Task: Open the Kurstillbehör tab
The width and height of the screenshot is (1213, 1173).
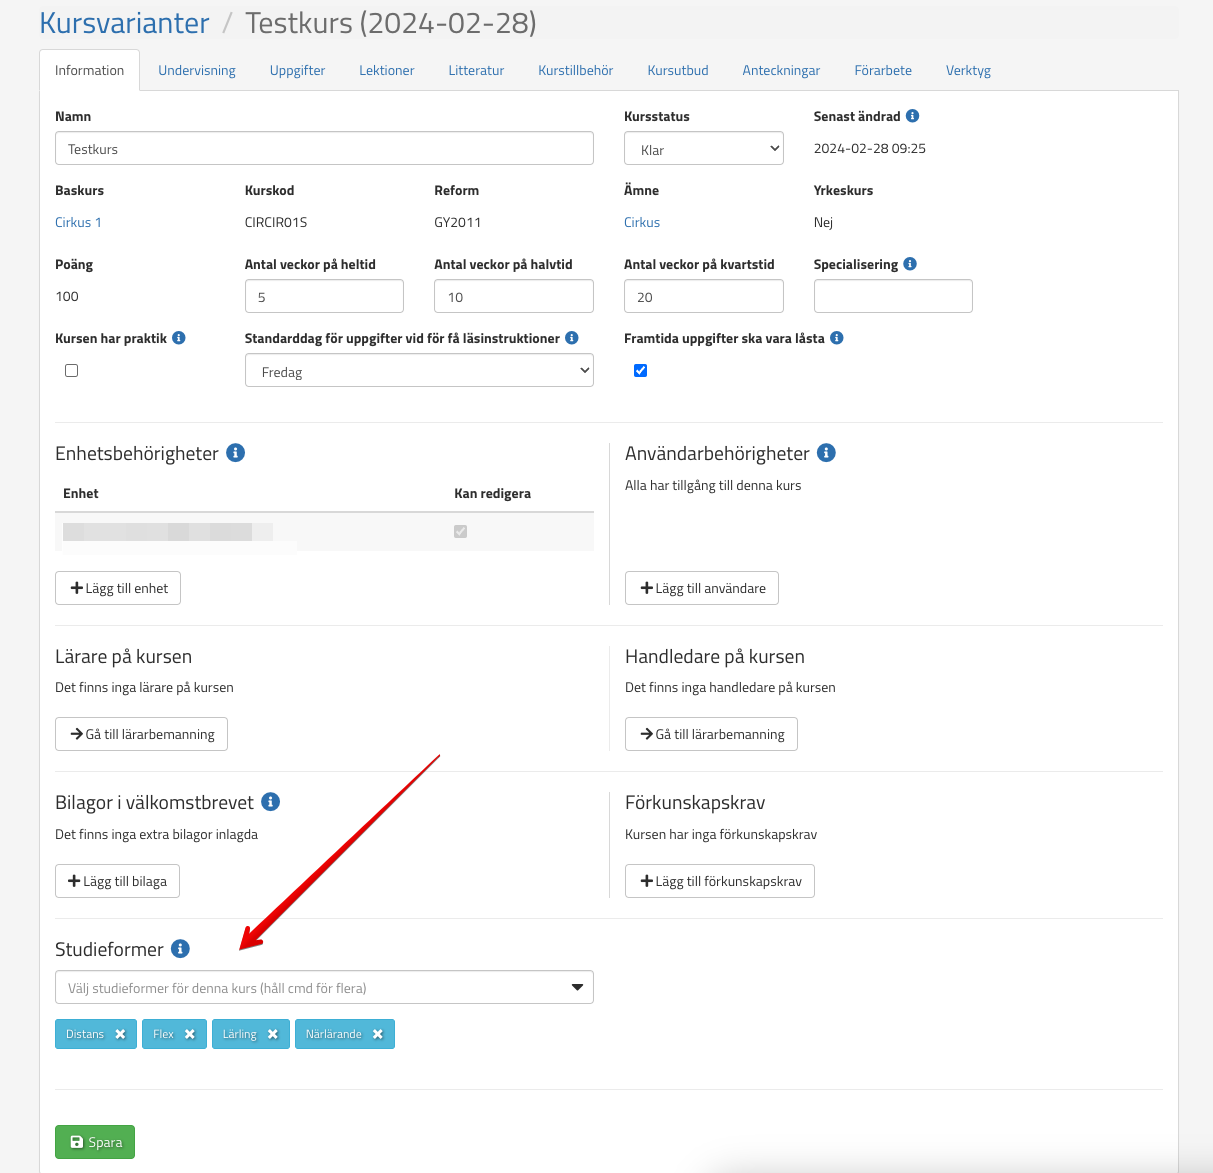Action: coord(575,70)
